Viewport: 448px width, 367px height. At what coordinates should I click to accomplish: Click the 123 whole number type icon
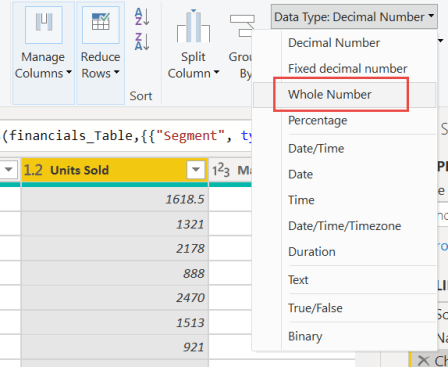pyautogui.click(x=221, y=170)
